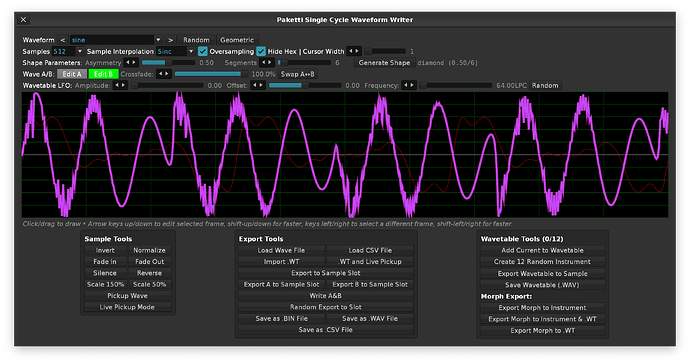The width and height of the screenshot is (690, 363).
Task: Open the Sample Interpolation Sinc dropdown
Action: [x=176, y=51]
